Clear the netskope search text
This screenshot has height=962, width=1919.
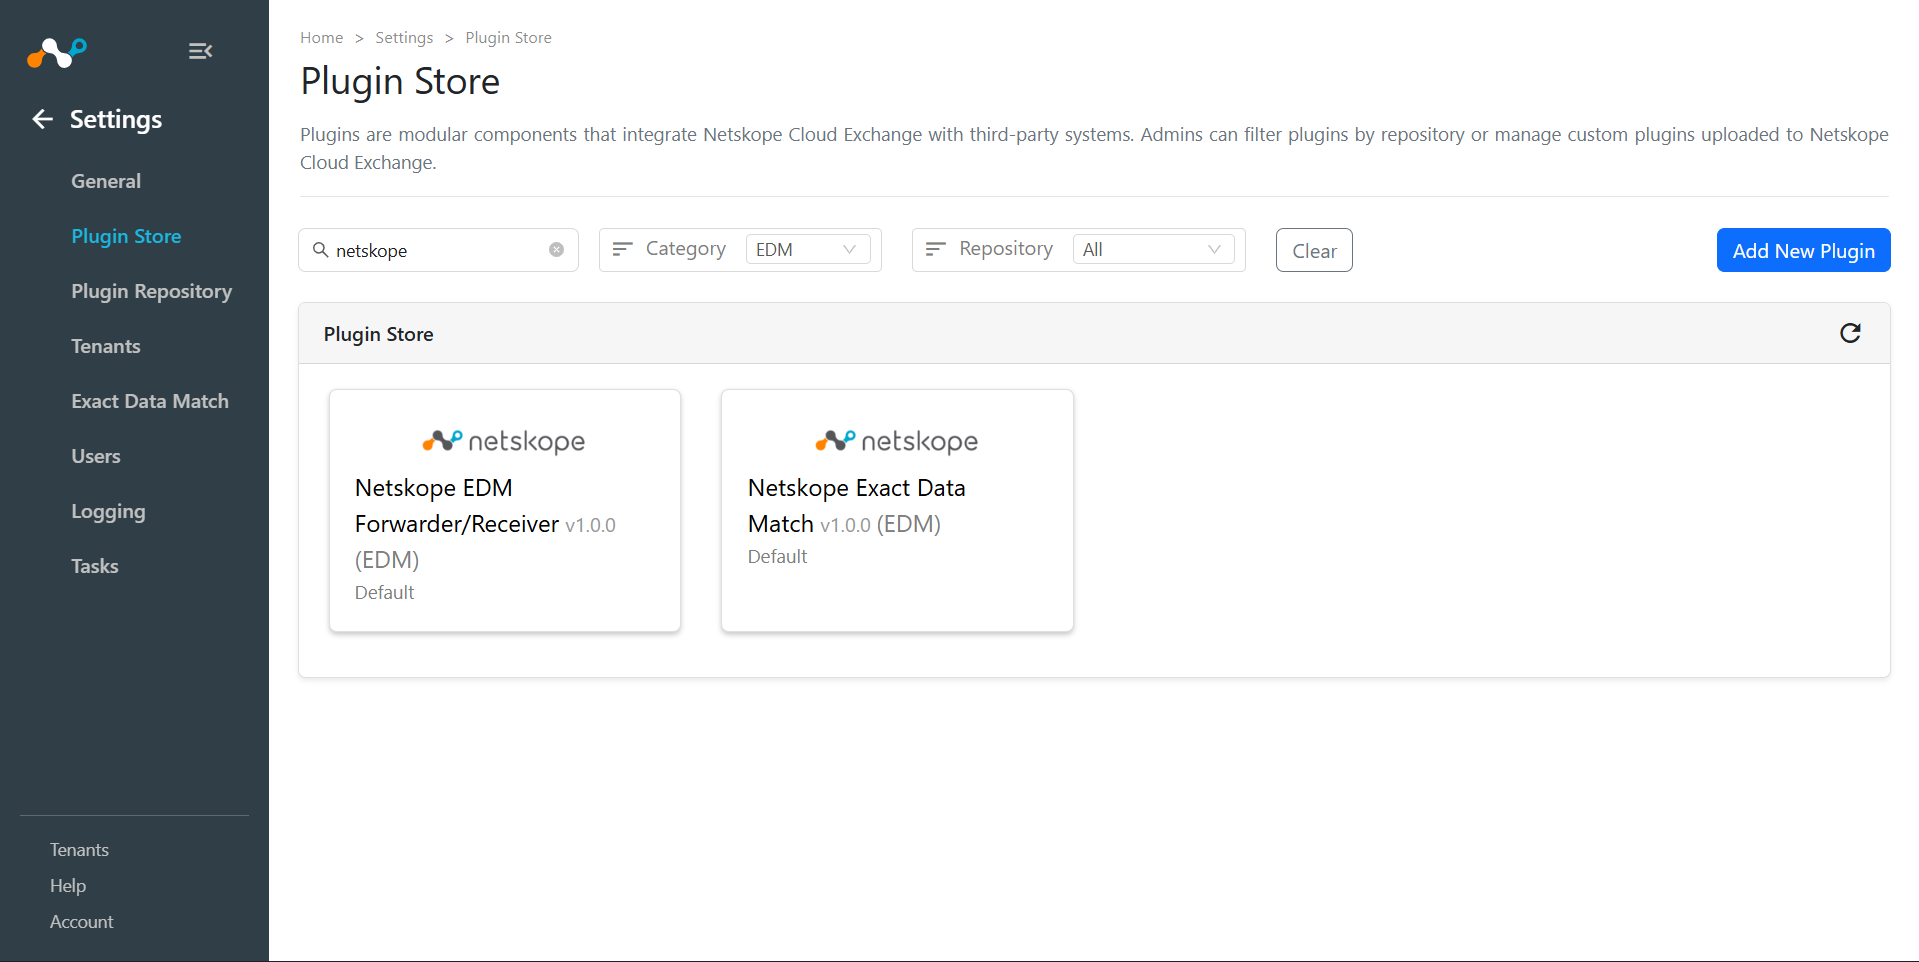[556, 250]
